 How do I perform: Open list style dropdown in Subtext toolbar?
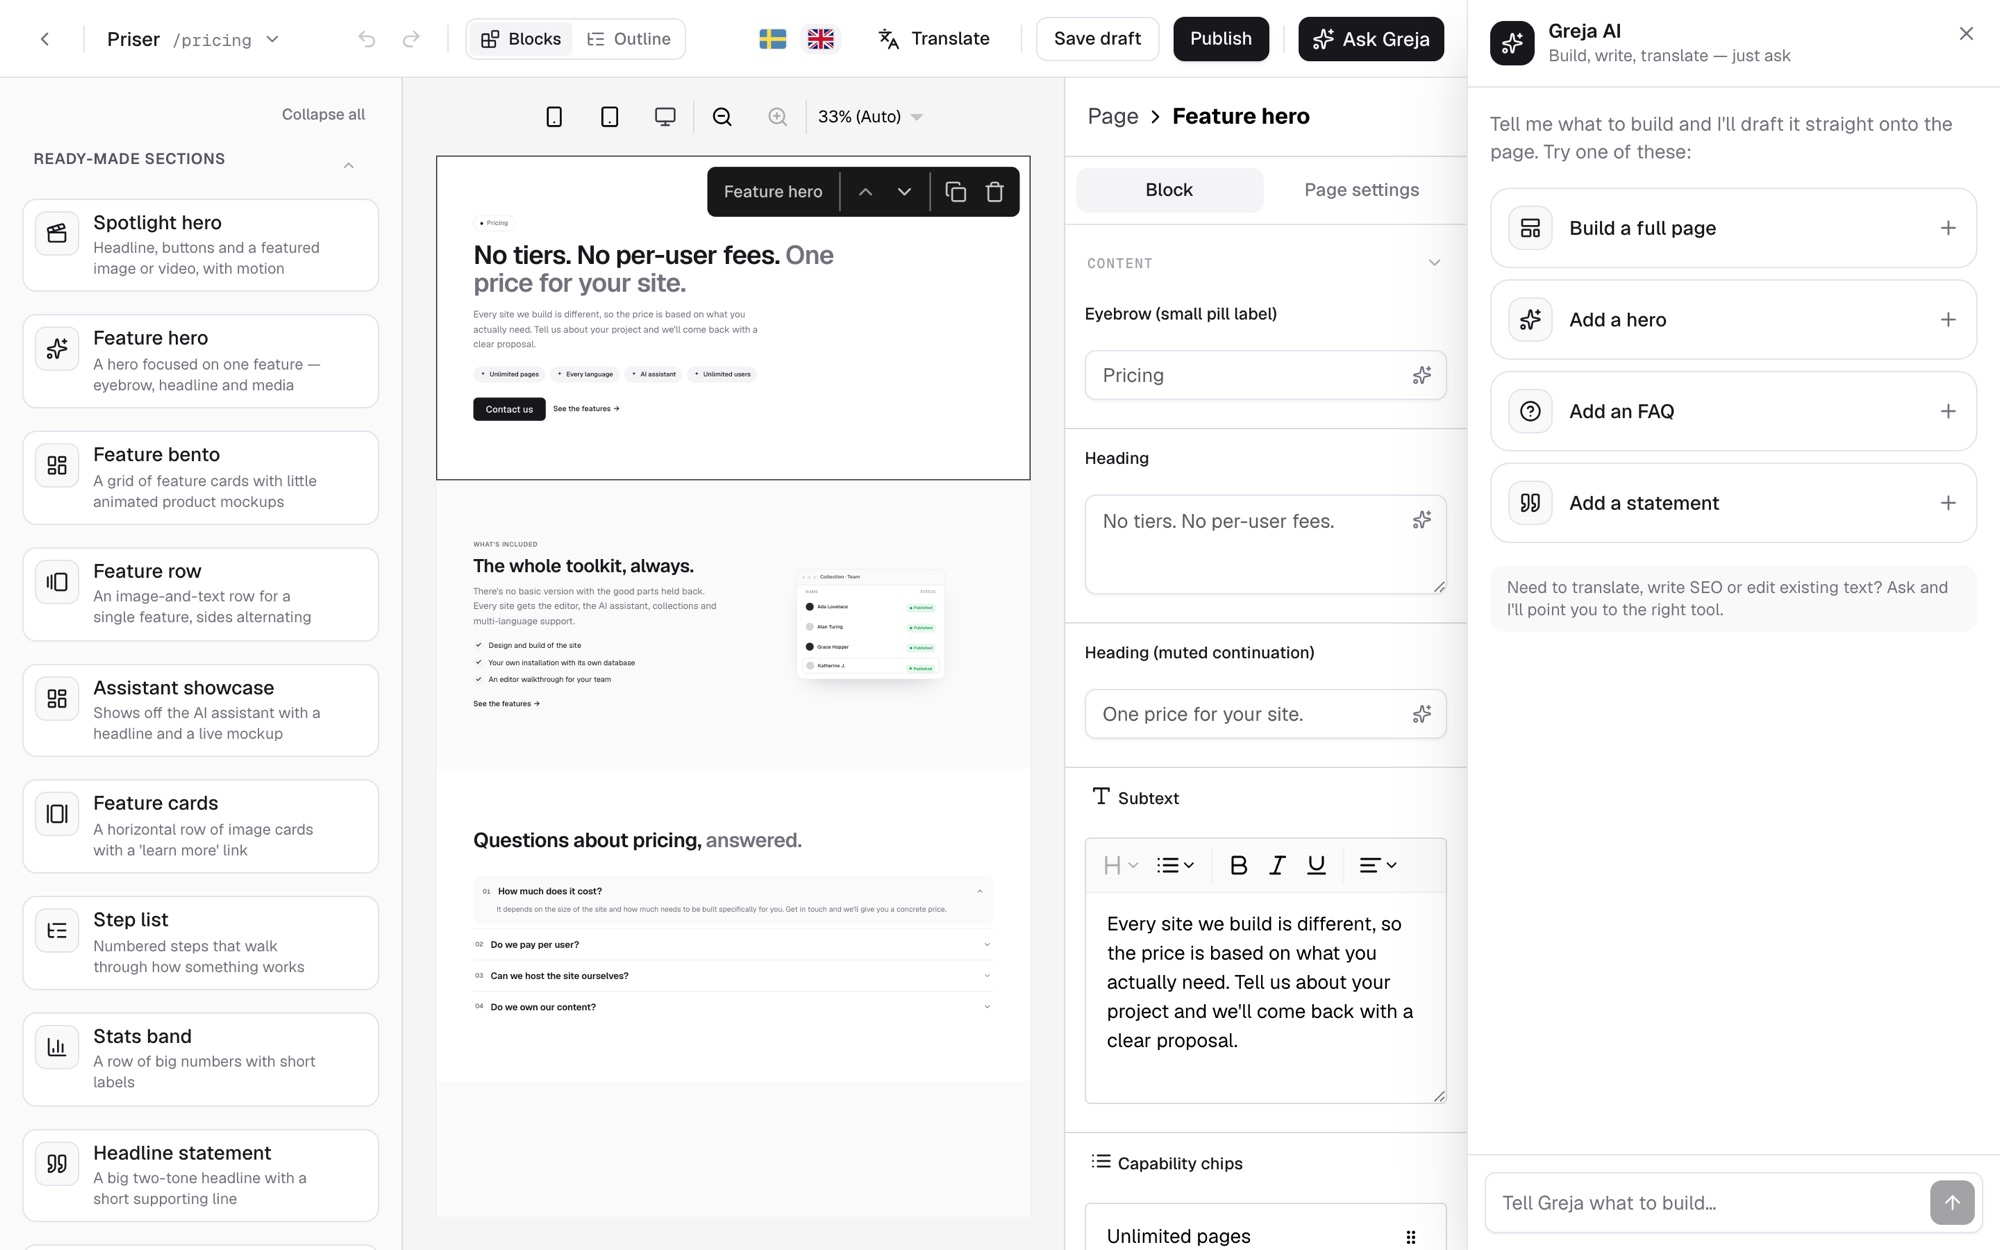click(x=1175, y=865)
